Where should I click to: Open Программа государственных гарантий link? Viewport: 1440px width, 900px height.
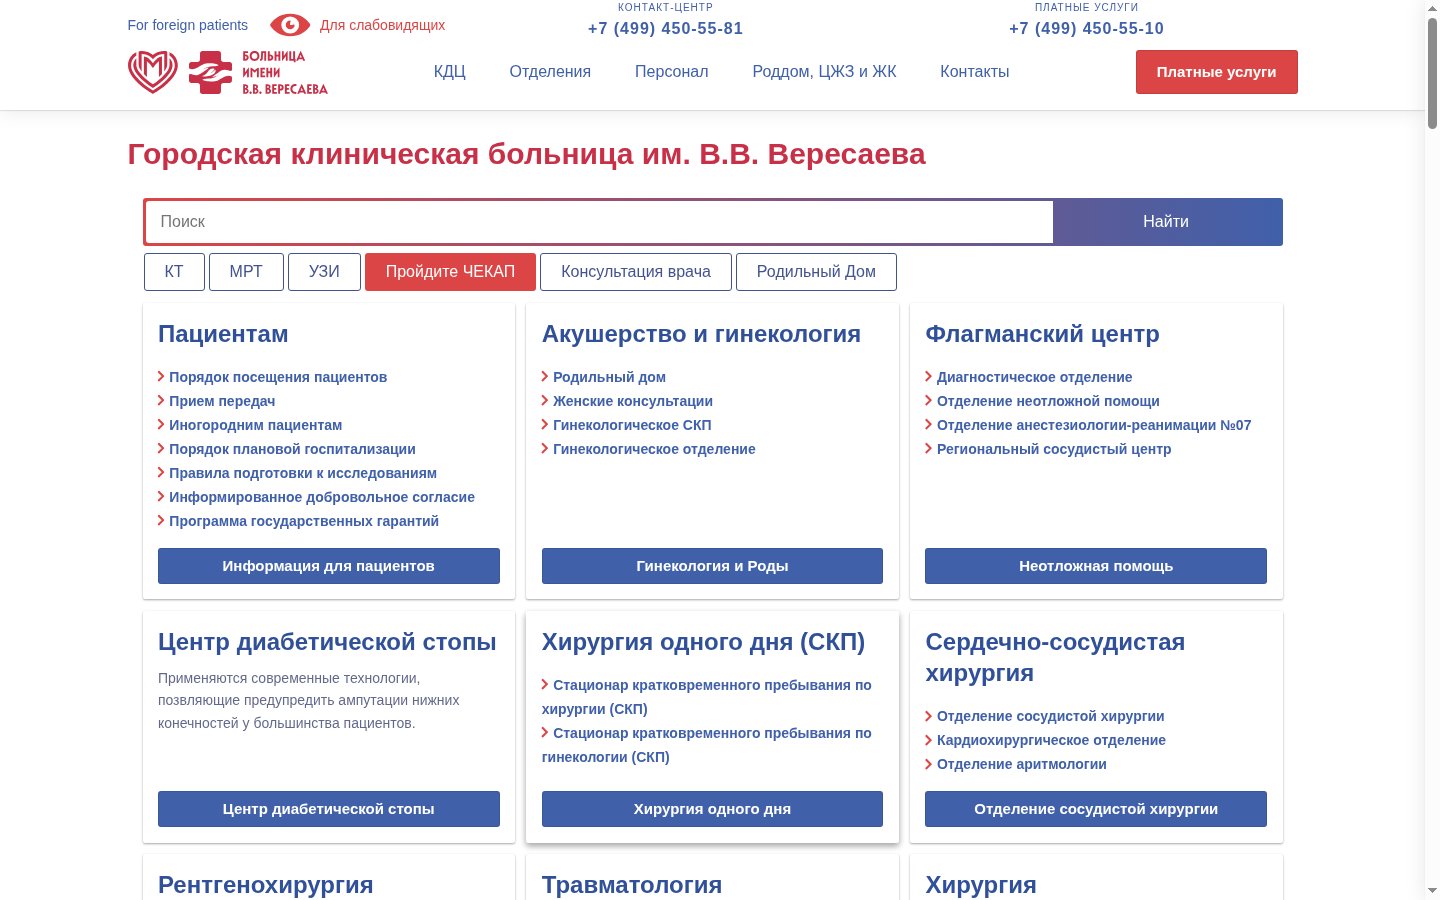304,521
